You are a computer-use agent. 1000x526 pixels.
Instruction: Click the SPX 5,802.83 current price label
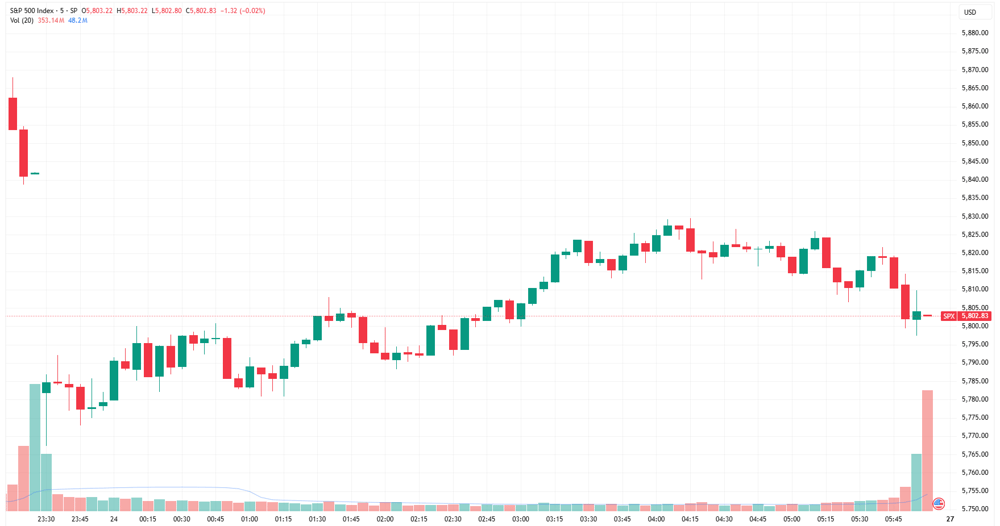[966, 316]
